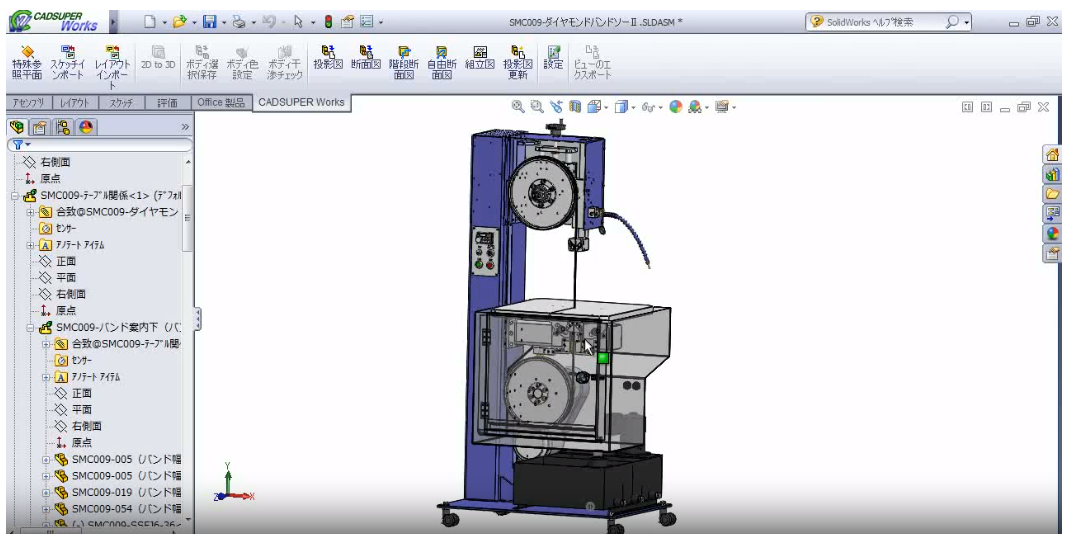
Task: Expand the SMC009-005 part tree node
Action: (46, 459)
